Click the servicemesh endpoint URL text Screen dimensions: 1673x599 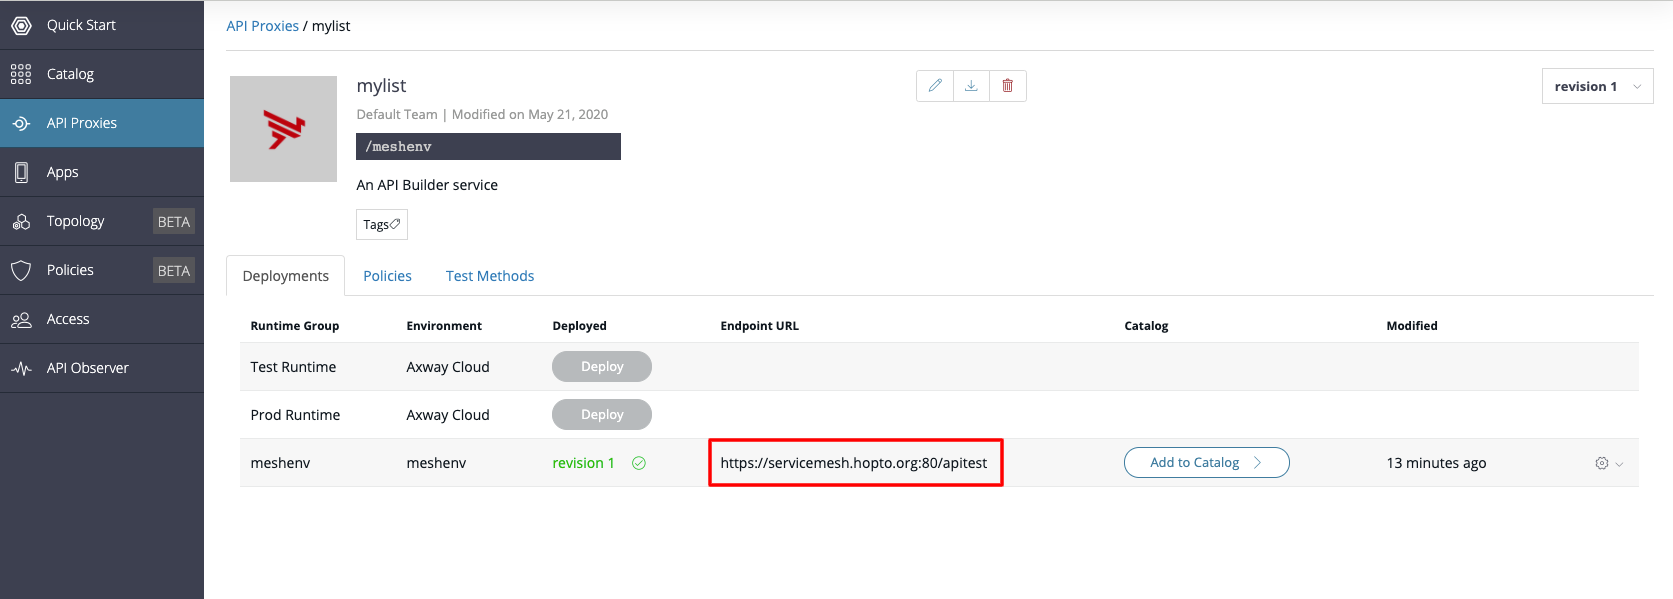pyautogui.click(x=853, y=463)
